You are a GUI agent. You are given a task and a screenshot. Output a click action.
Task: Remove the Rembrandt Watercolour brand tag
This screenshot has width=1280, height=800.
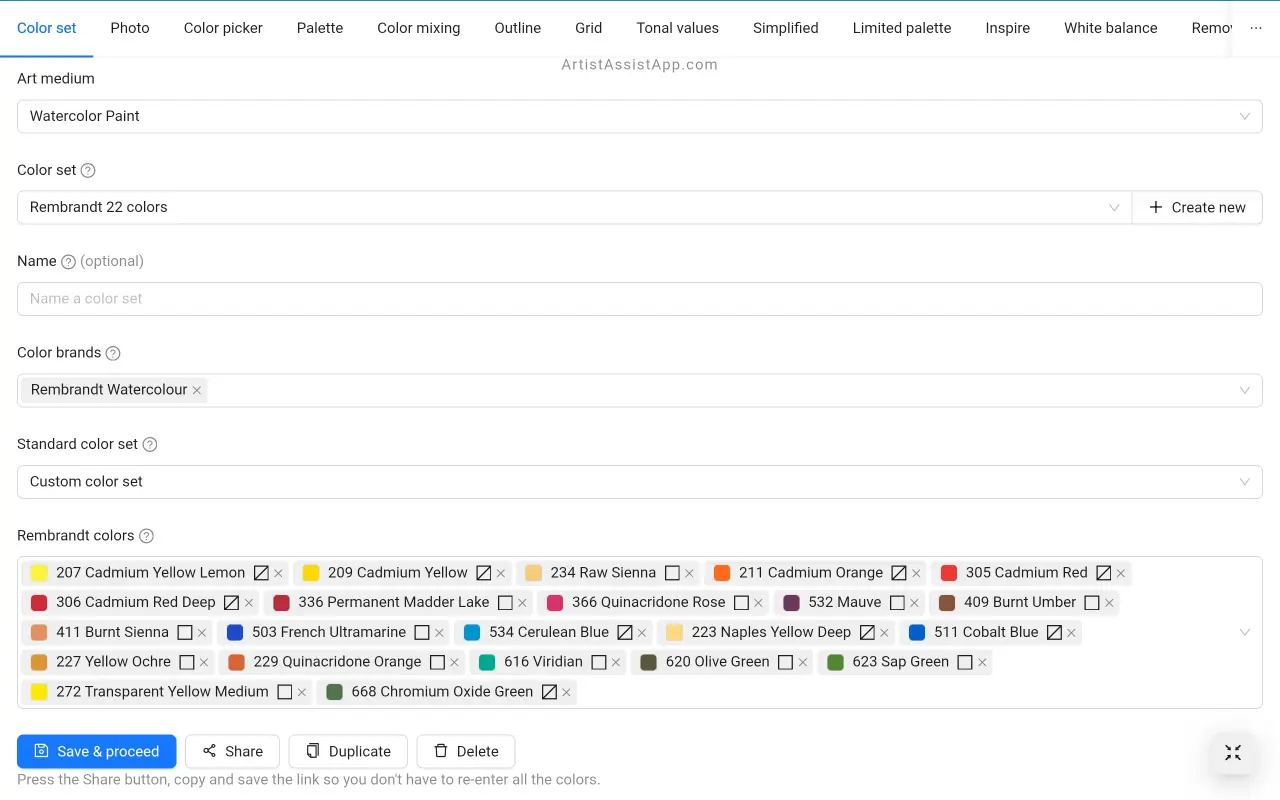point(197,390)
